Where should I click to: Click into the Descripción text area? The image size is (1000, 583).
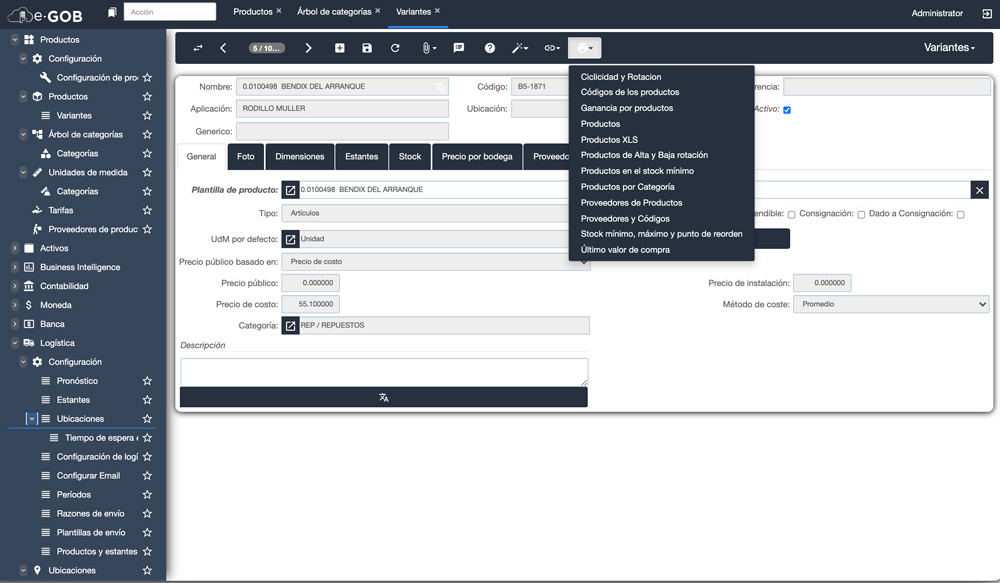click(383, 371)
